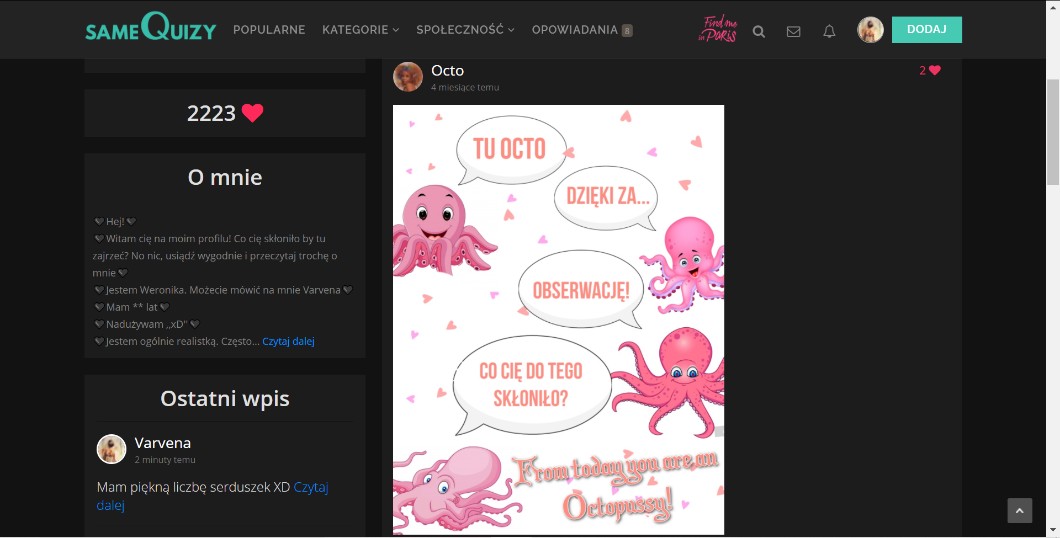Viewport: 1060px width, 538px height.
Task: Click Octo's avatar on the post
Action: (408, 77)
